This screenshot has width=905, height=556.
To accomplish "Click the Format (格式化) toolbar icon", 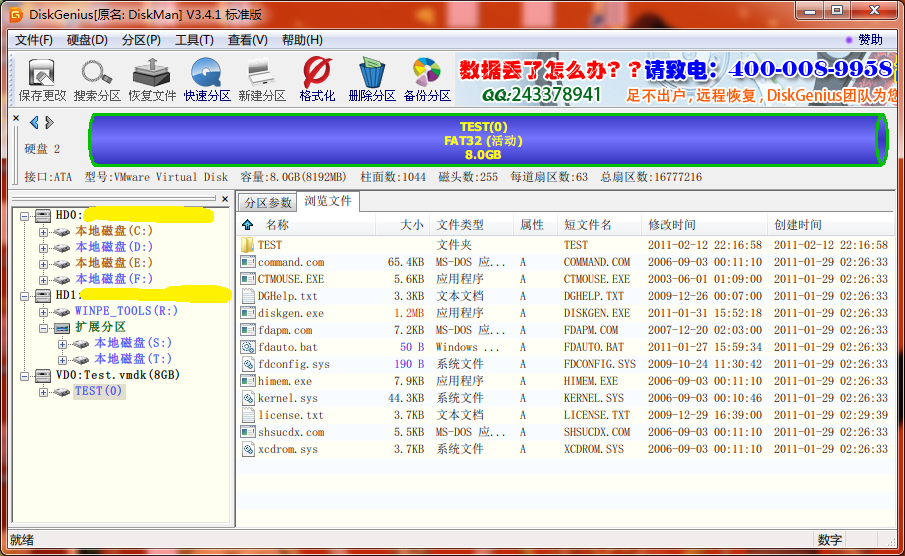I will pos(317,80).
